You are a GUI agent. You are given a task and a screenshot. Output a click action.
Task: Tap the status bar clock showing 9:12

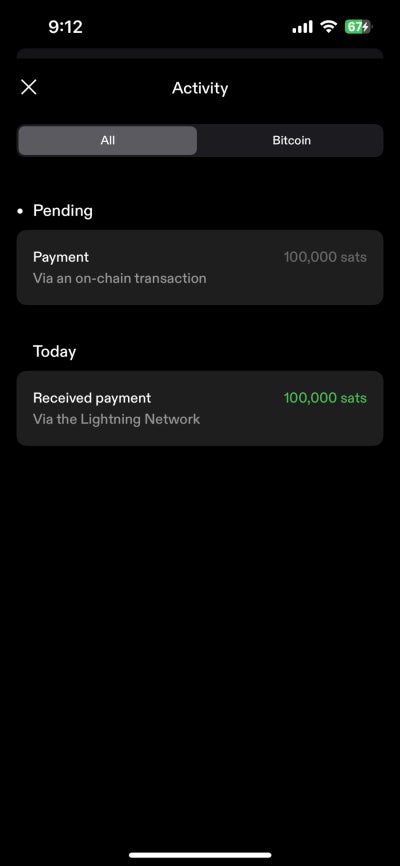pyautogui.click(x=65, y=27)
